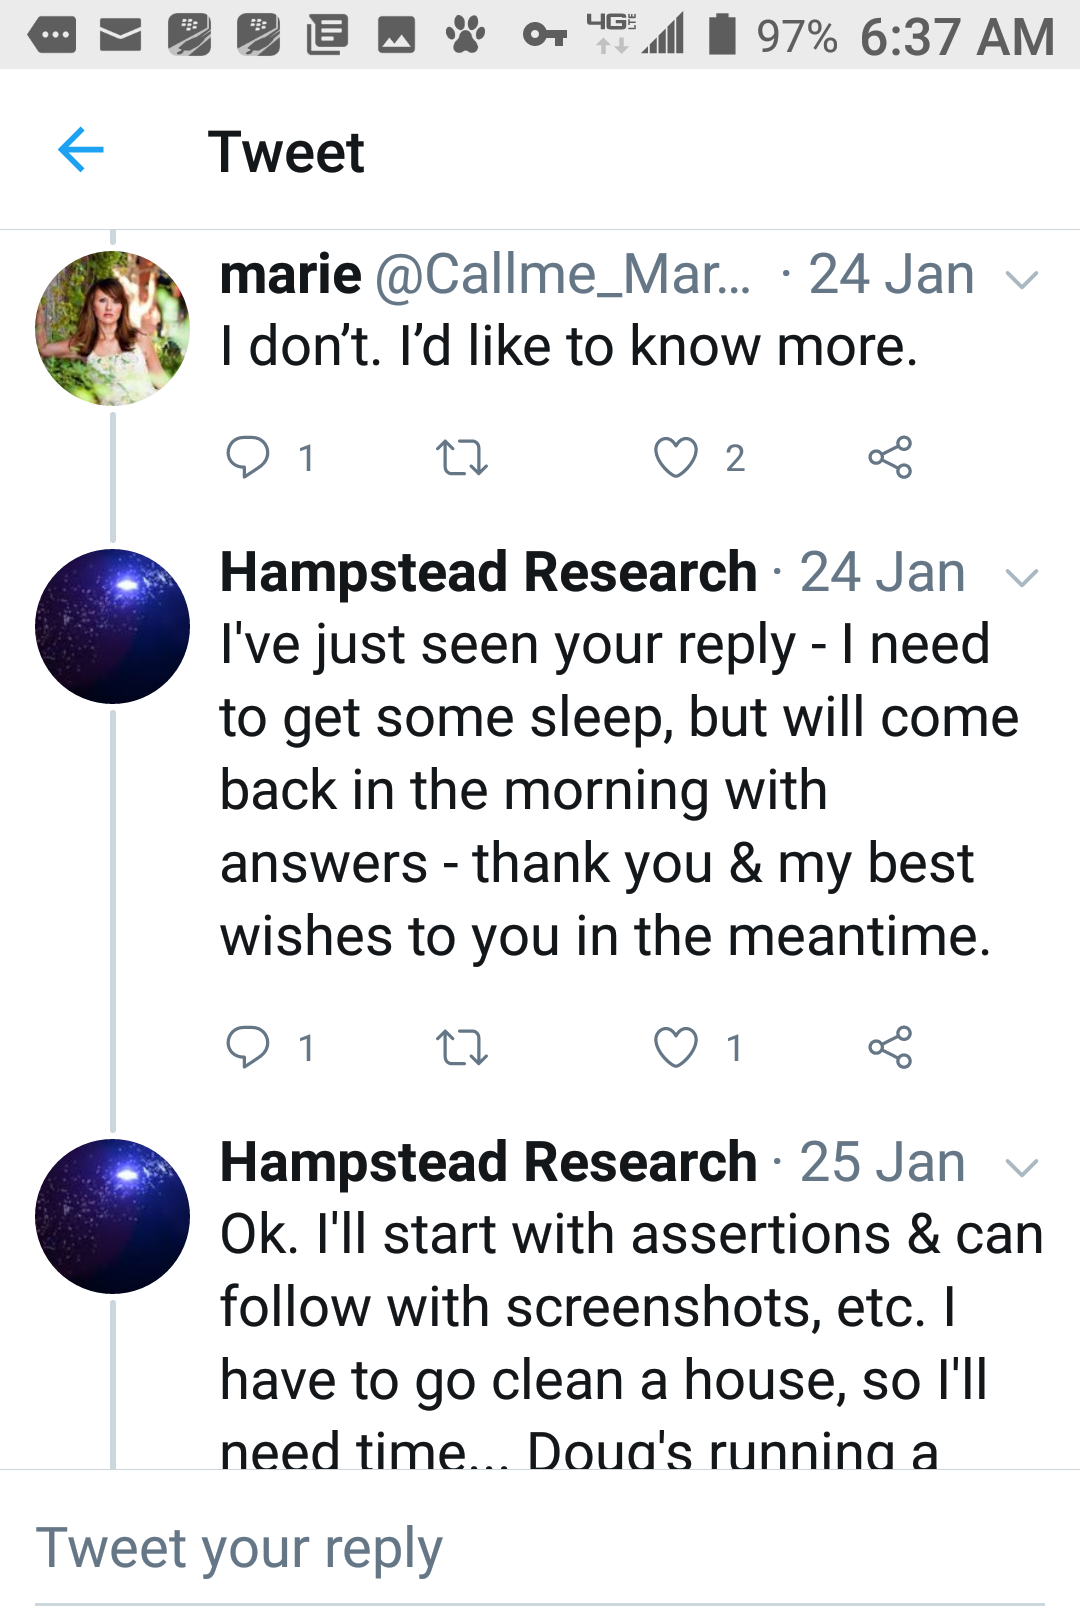Open Hampstead Research name on 25 Jan tweet
Screen dimensions: 1080x1620
point(488,1162)
